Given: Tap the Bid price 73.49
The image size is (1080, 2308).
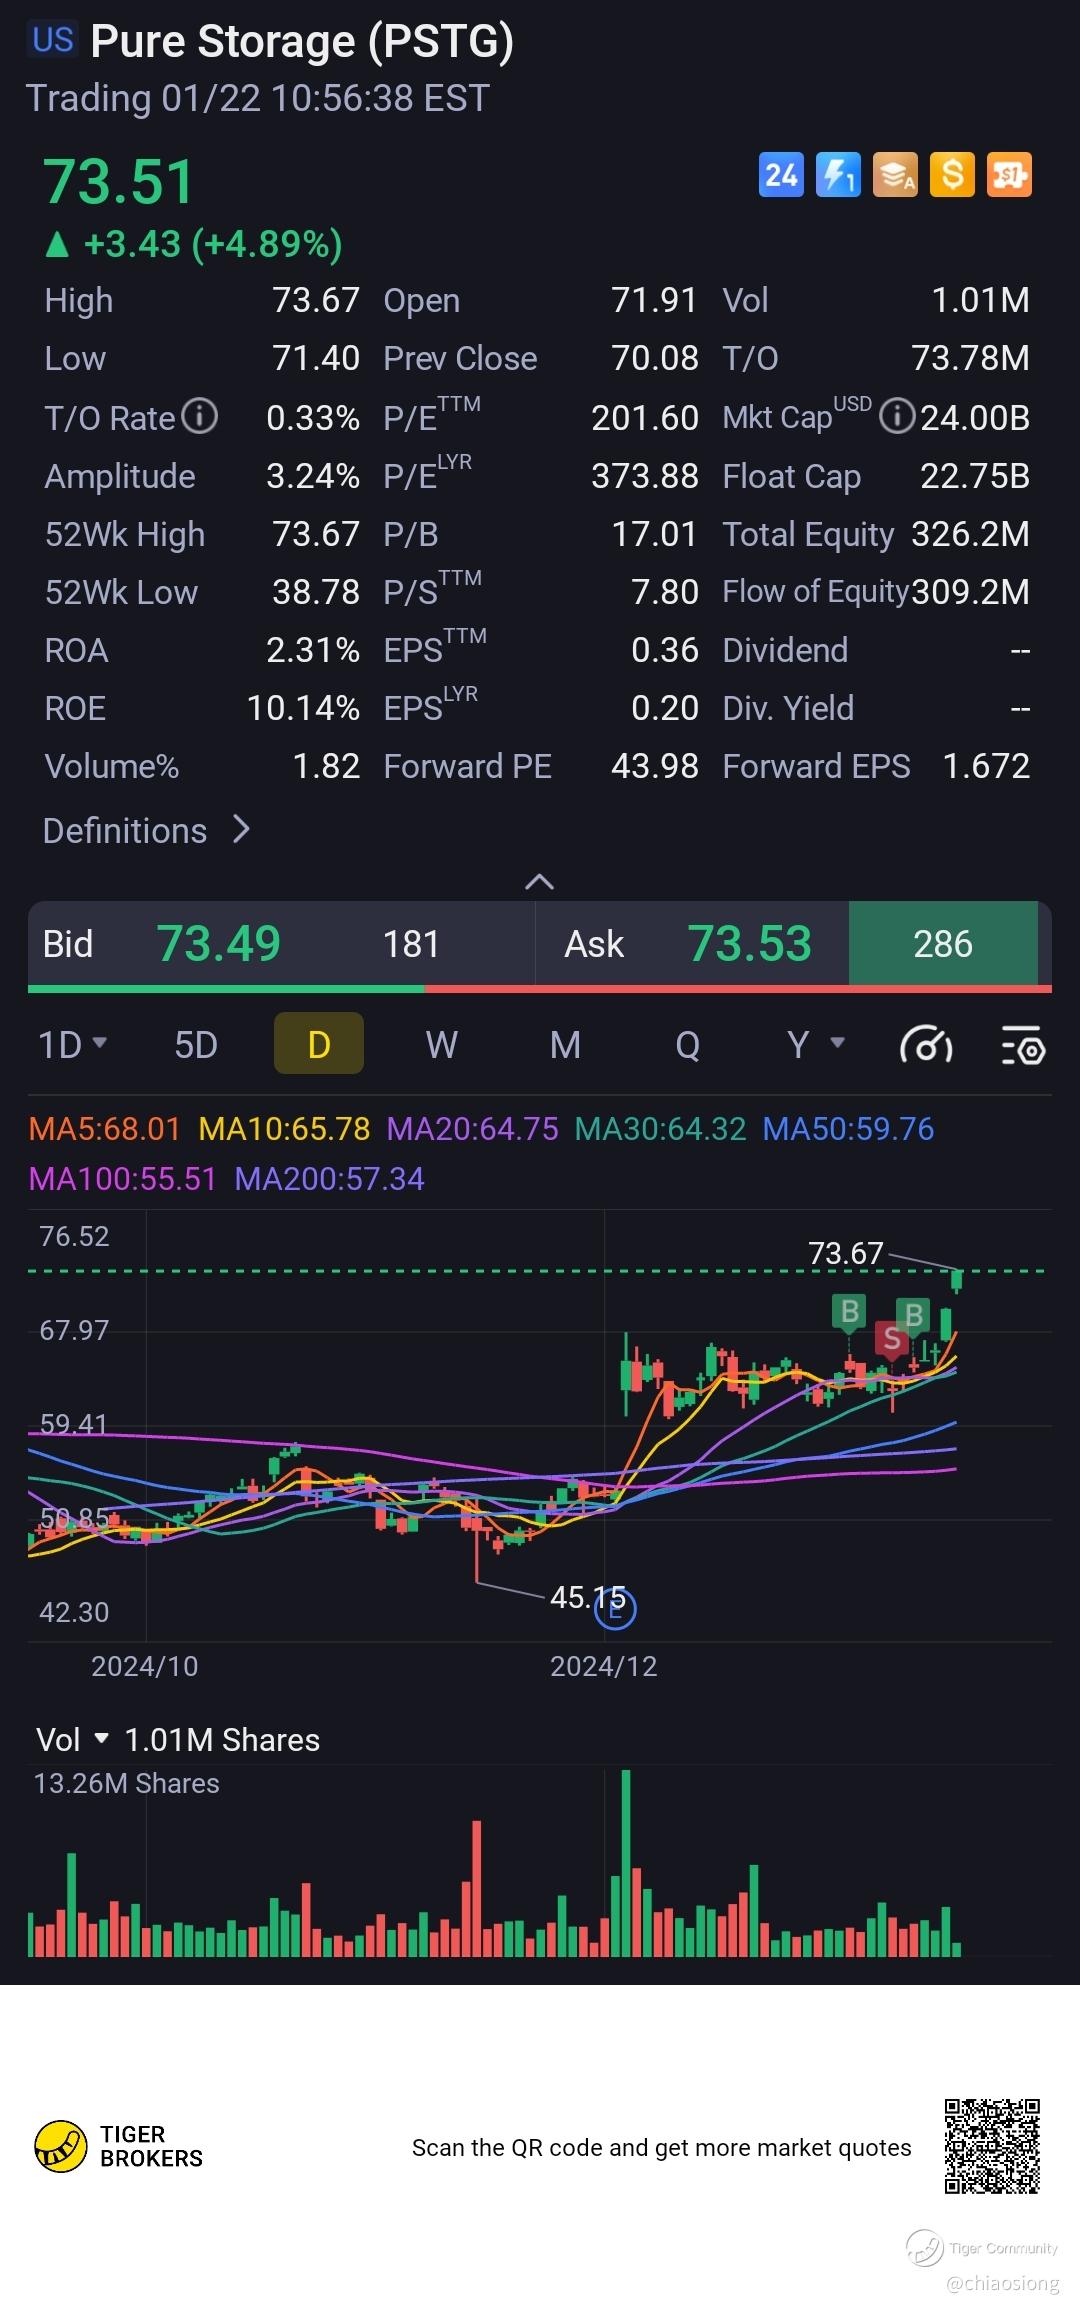Looking at the screenshot, I should pos(219,944).
